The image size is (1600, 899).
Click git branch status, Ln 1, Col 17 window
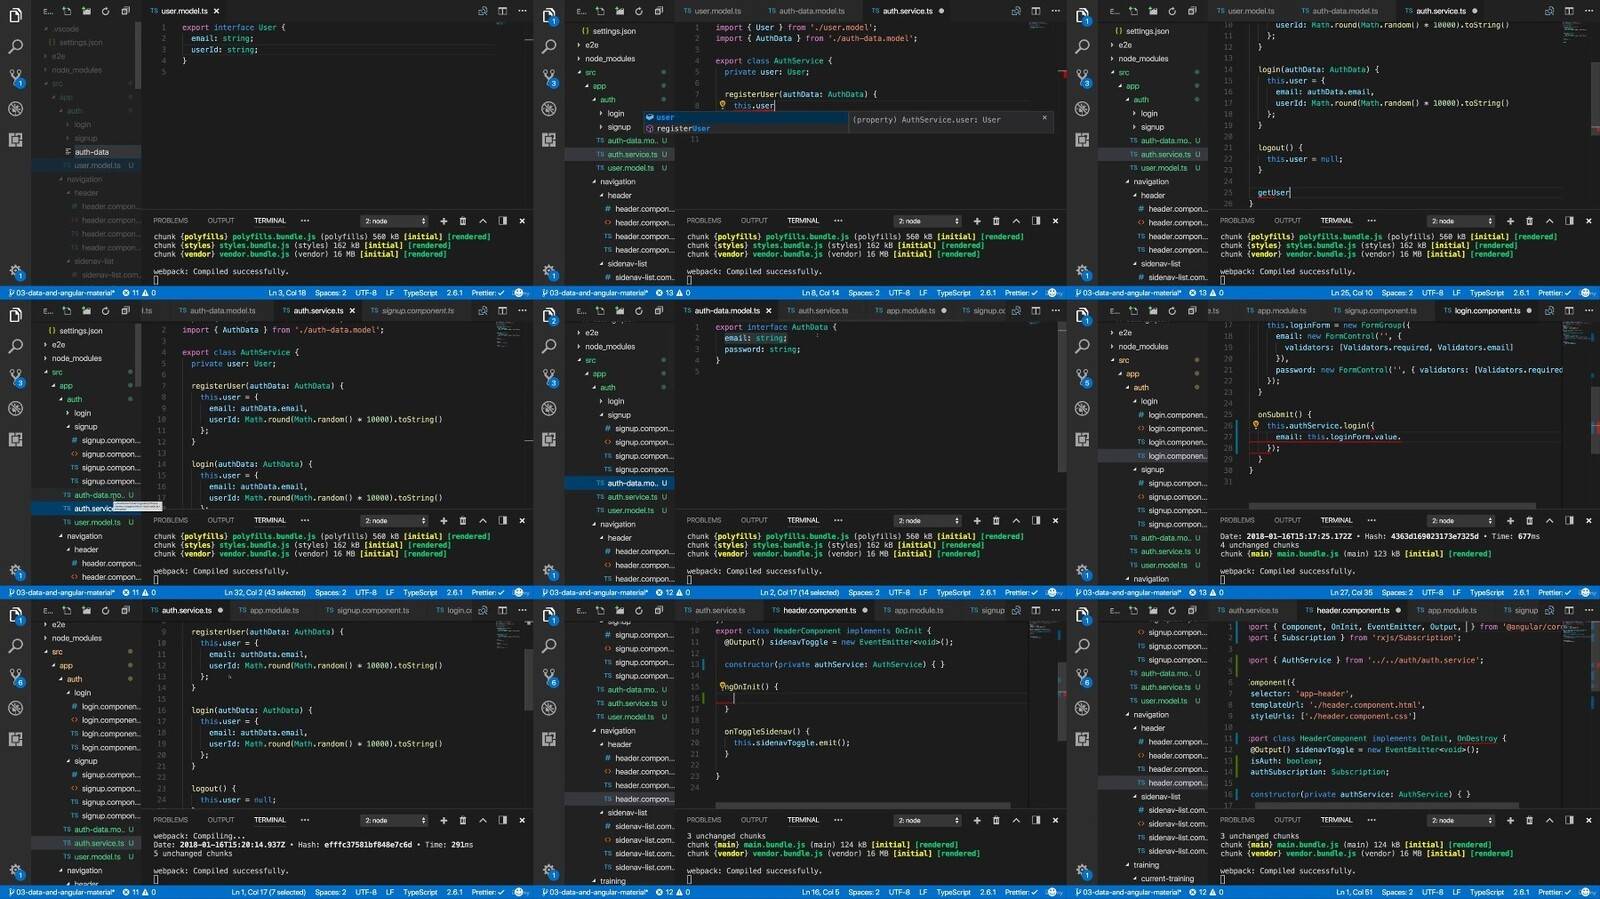(59, 892)
